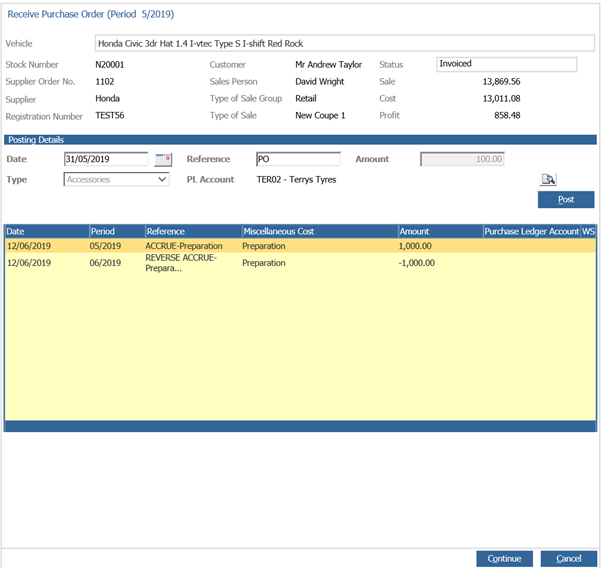
Task: Click the Miscellaneous Cost column header
Action: pyautogui.click(x=319, y=231)
